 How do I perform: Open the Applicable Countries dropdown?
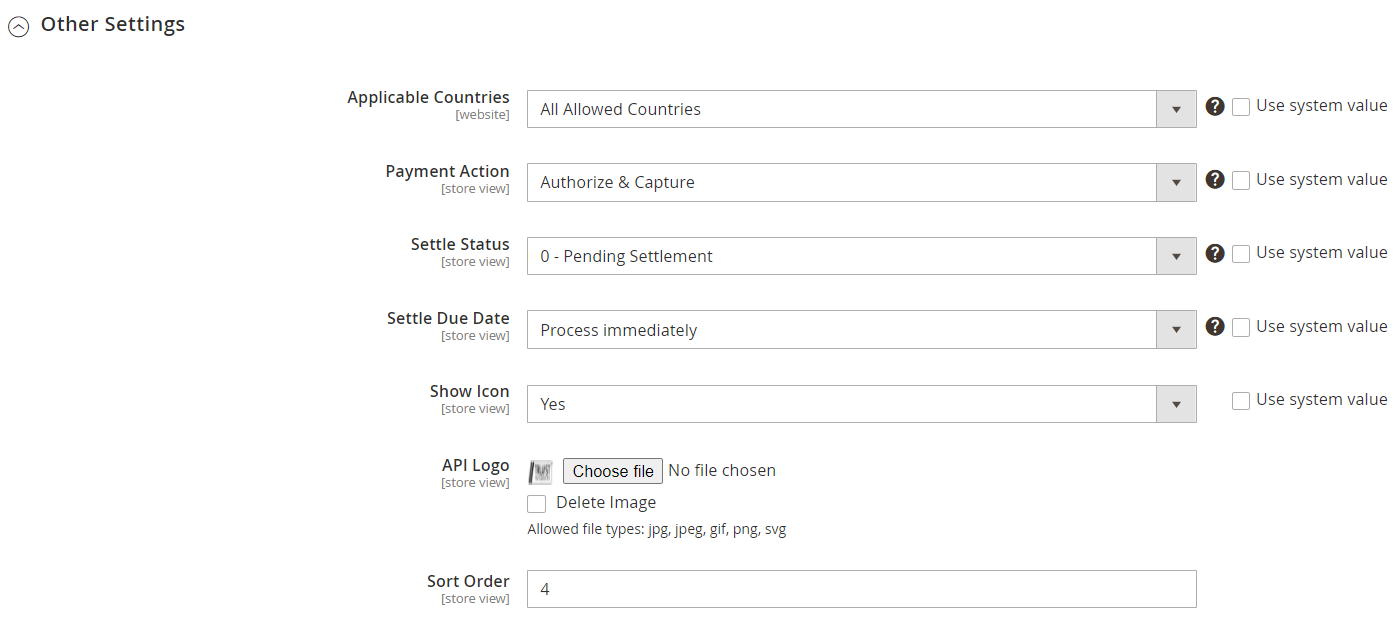pyautogui.click(x=861, y=109)
